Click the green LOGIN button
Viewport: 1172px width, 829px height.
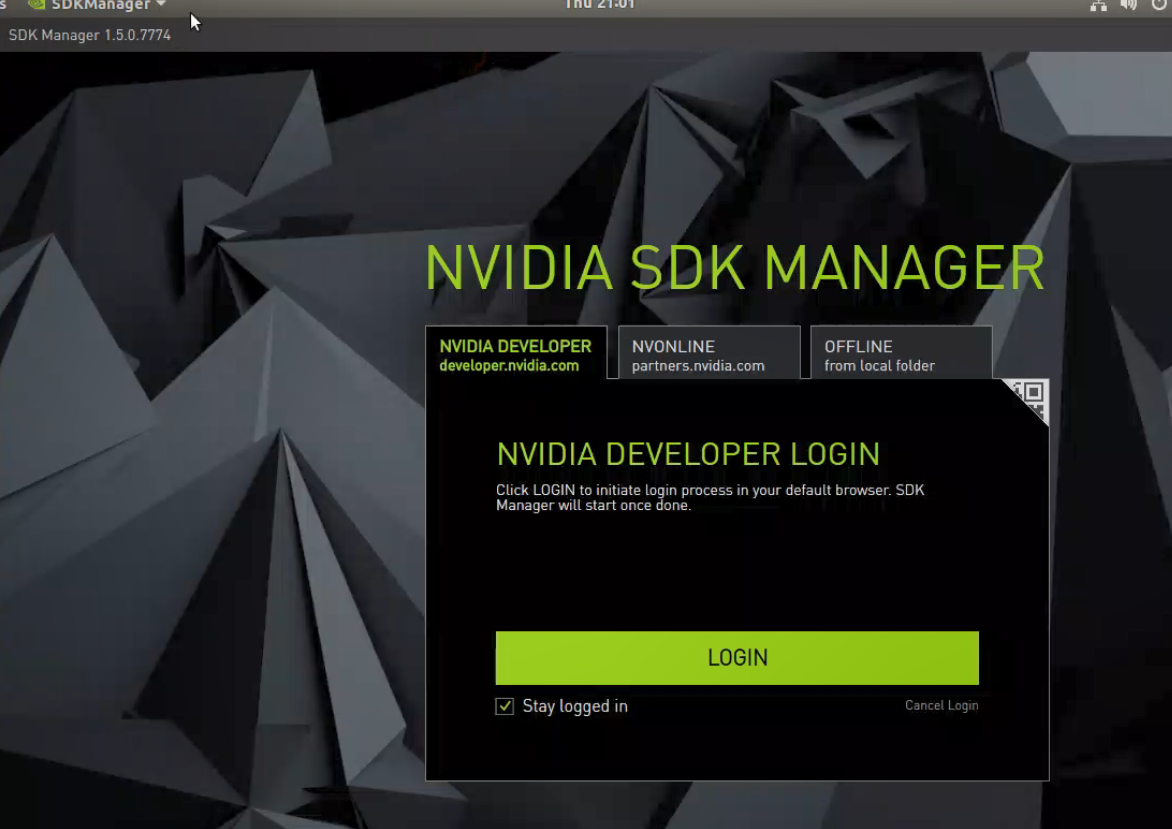[737, 658]
